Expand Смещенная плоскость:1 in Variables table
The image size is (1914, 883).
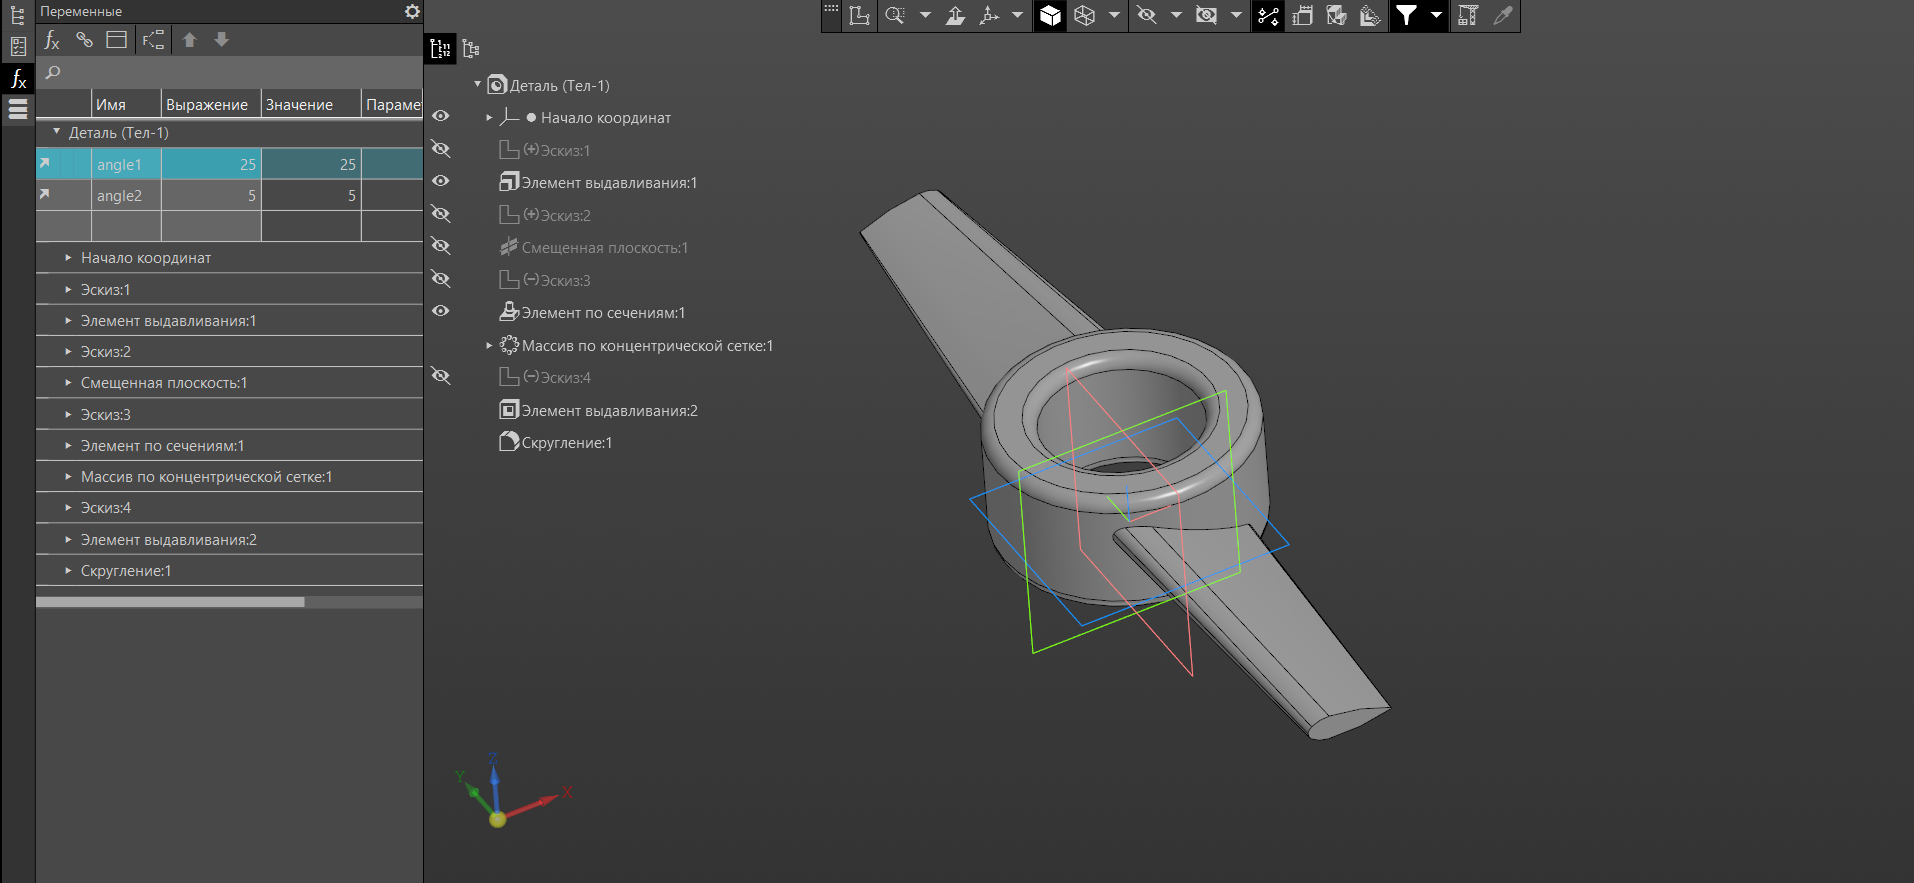(68, 383)
